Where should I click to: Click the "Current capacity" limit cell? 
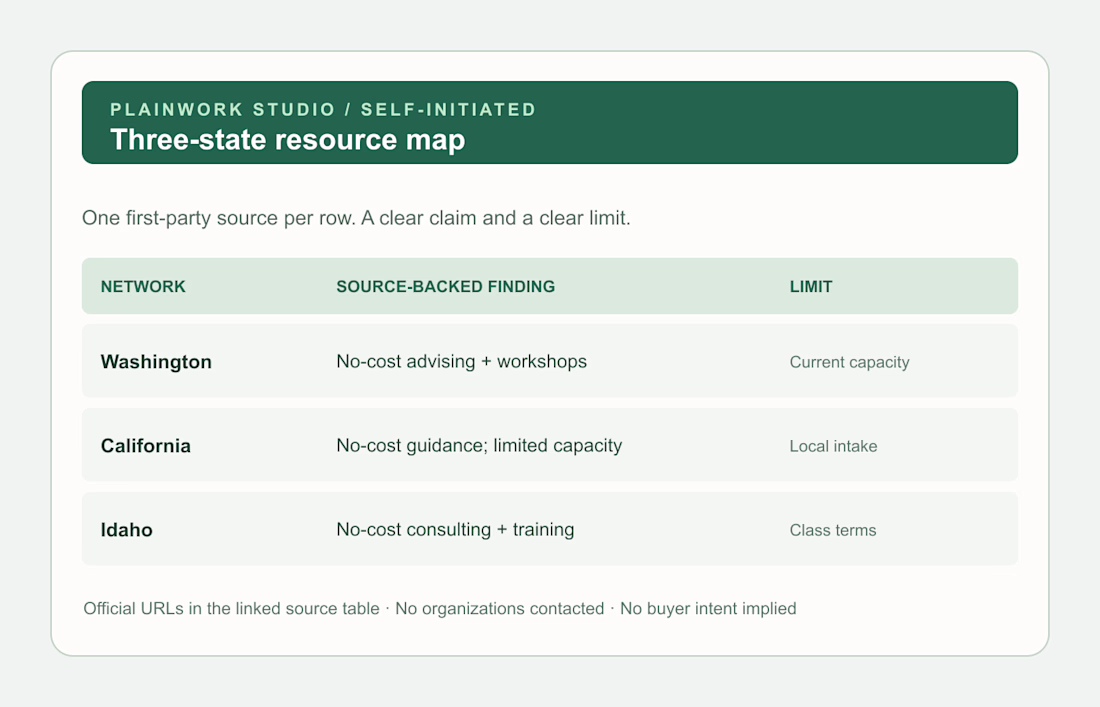(850, 362)
